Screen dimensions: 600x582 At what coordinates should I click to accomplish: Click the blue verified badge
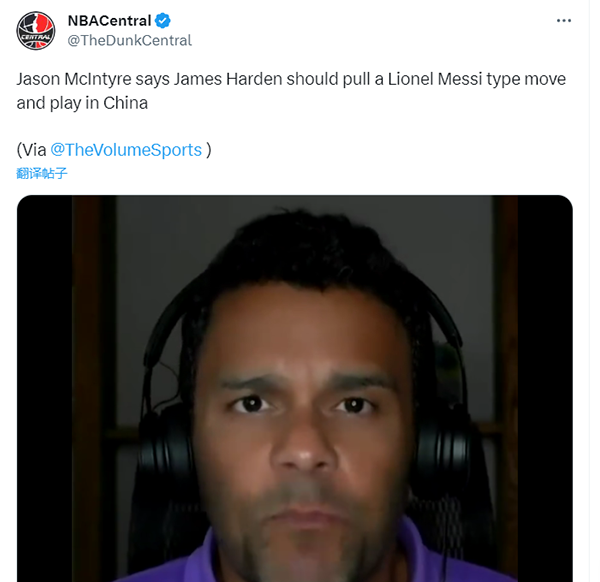[x=163, y=21]
